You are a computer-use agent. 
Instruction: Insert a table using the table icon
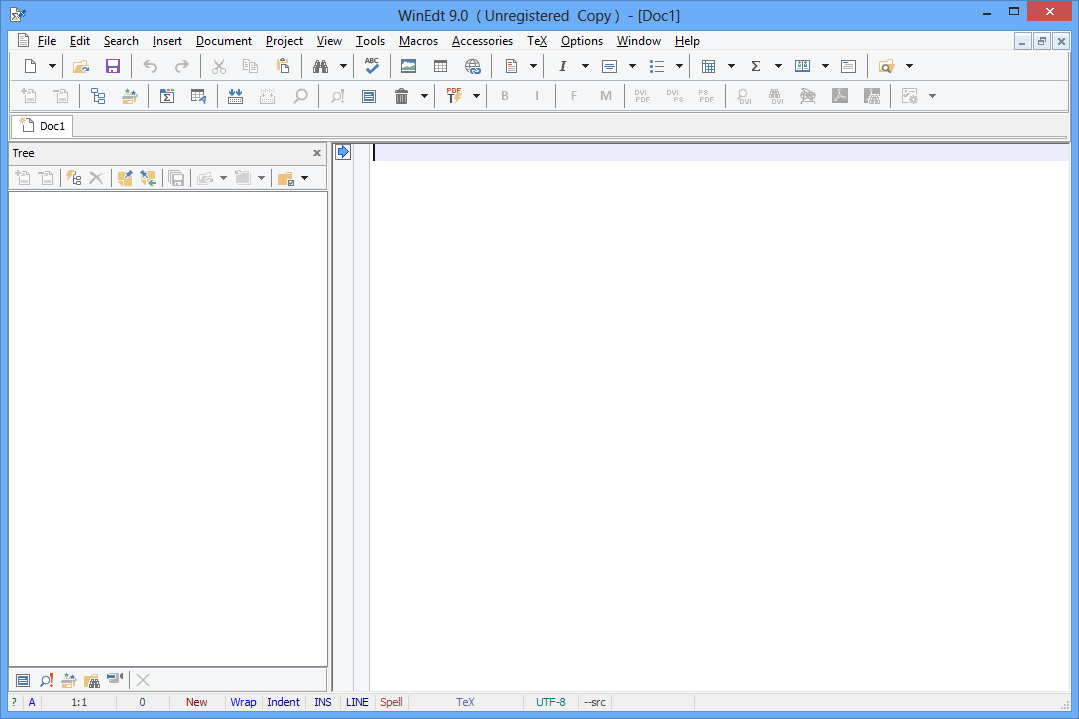(440, 66)
